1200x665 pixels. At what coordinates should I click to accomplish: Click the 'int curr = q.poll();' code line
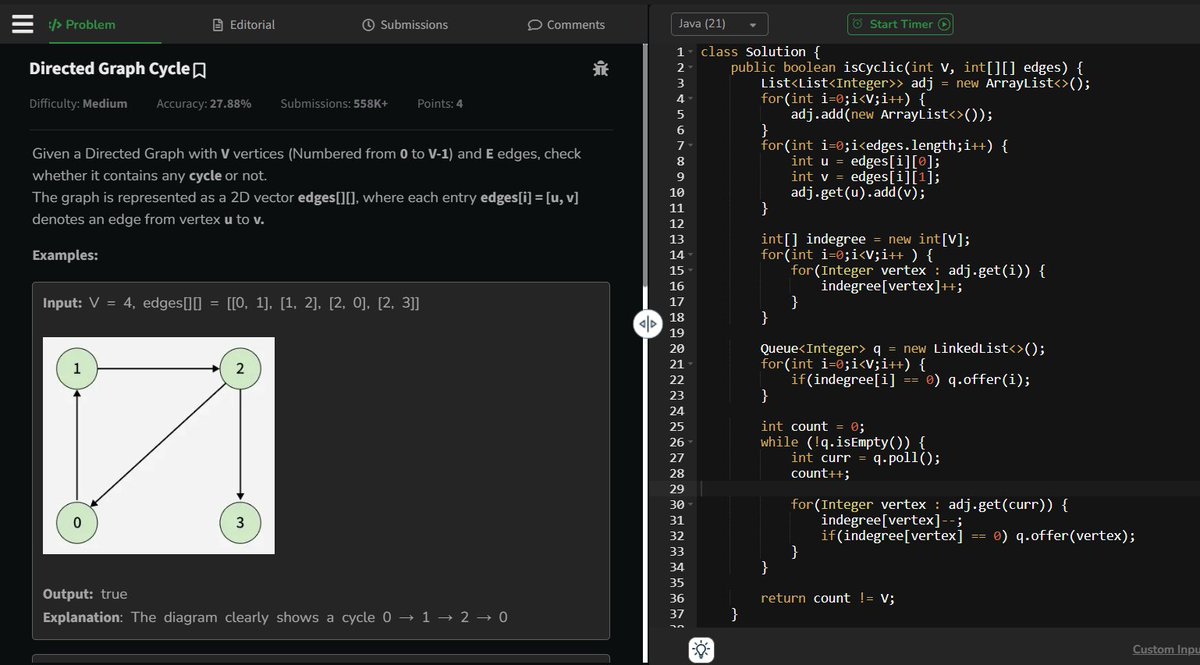(x=865, y=458)
